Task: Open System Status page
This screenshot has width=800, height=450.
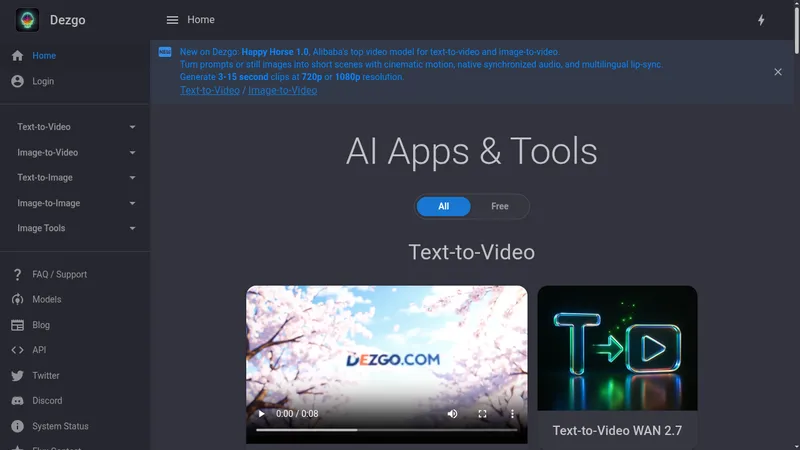Action: click(60, 426)
